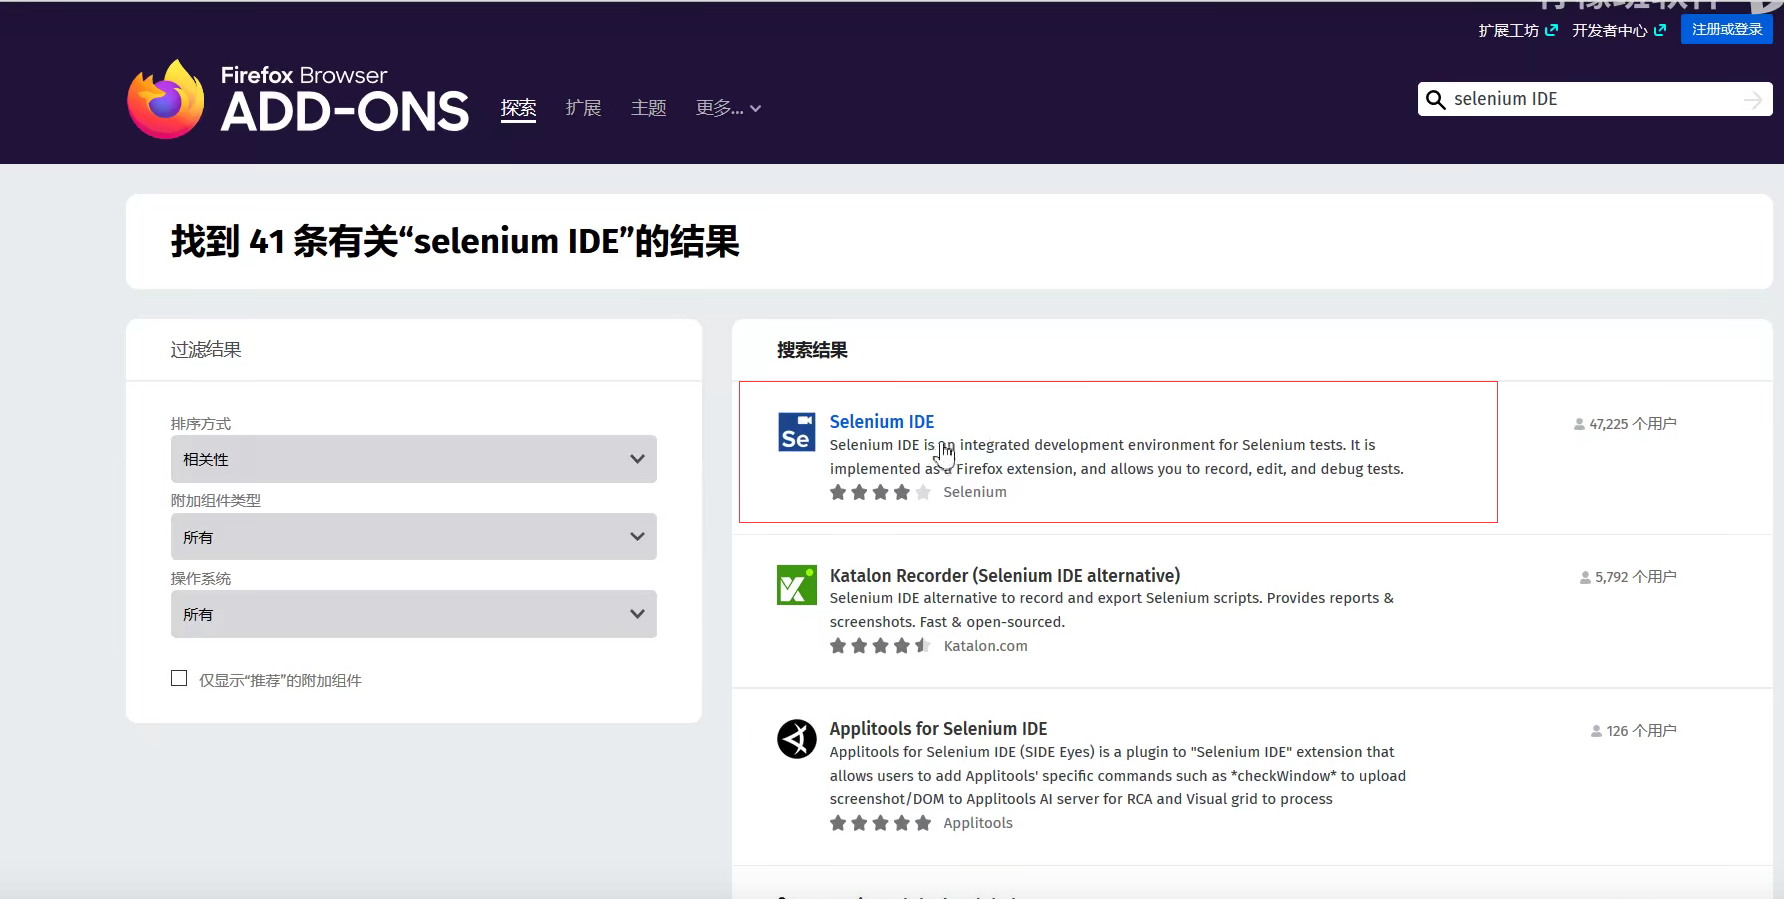Open the 操作系统 dropdown
The height and width of the screenshot is (899, 1784).
click(x=413, y=614)
